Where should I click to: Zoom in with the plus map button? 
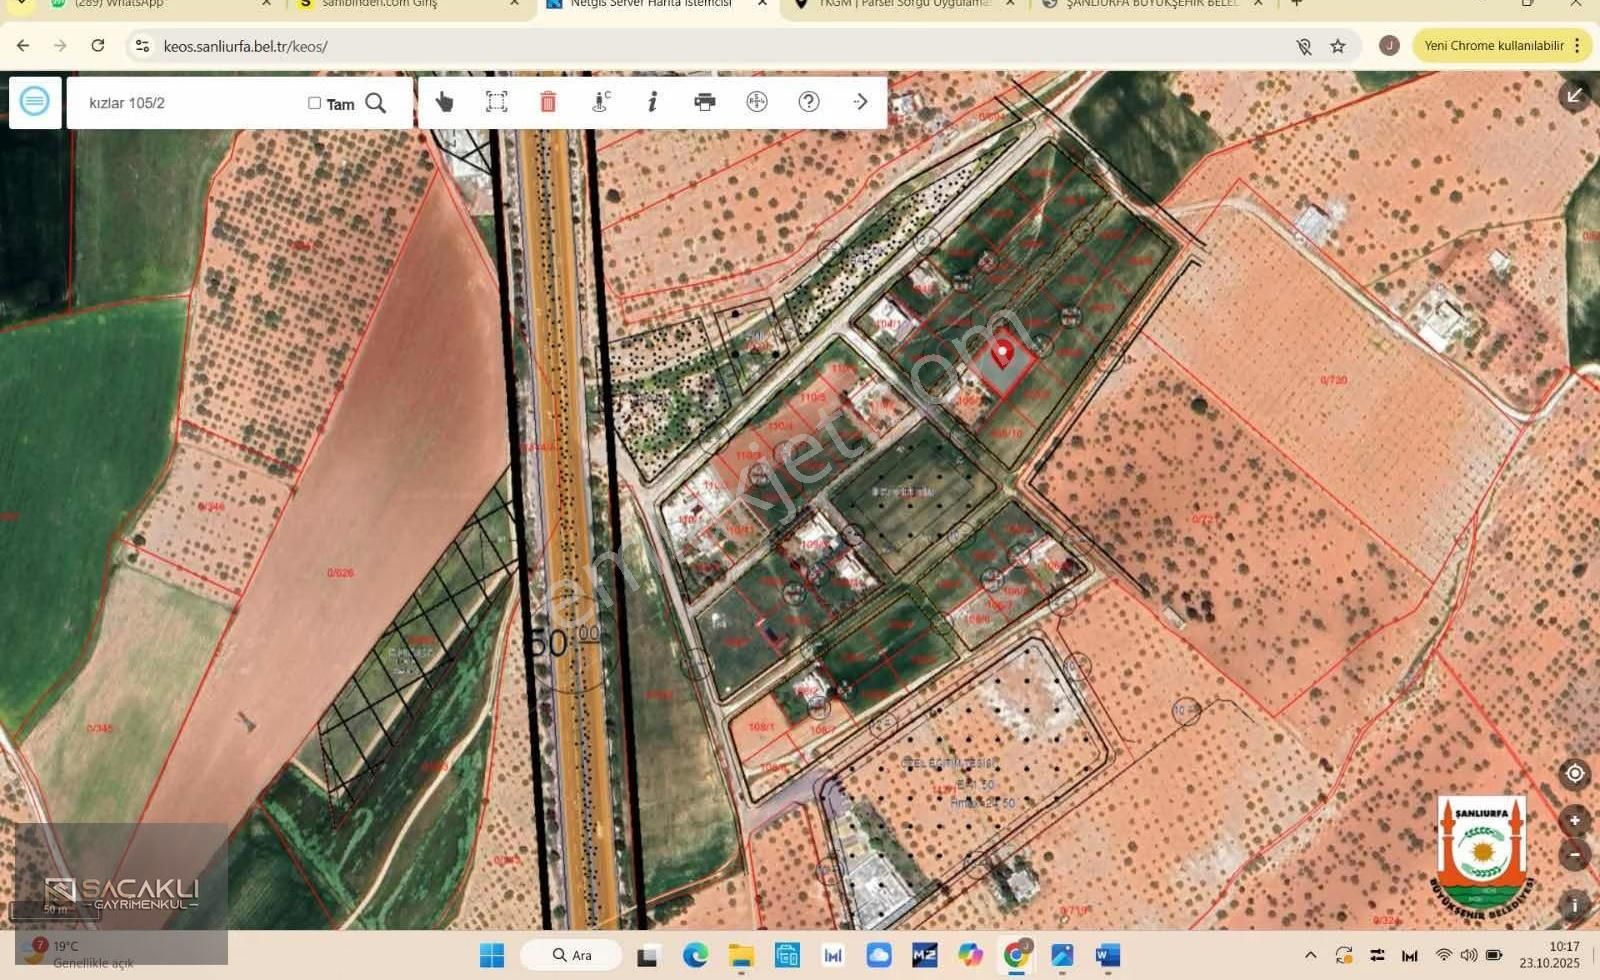1574,820
